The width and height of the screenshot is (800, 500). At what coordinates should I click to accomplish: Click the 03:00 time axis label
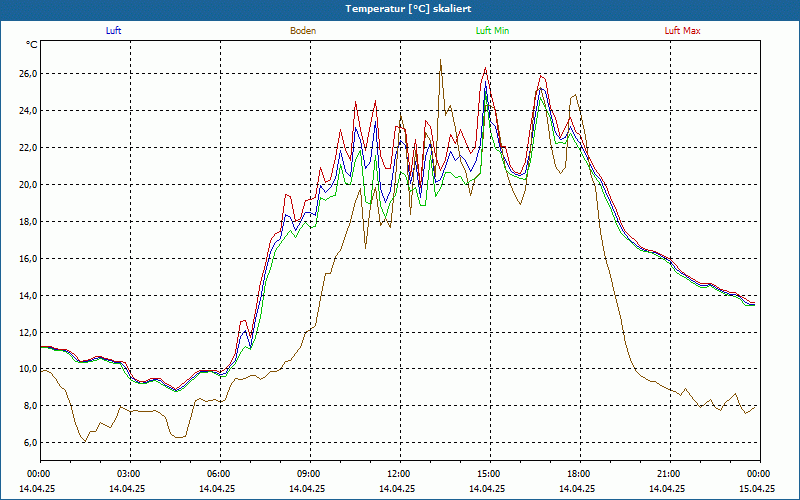(130, 474)
